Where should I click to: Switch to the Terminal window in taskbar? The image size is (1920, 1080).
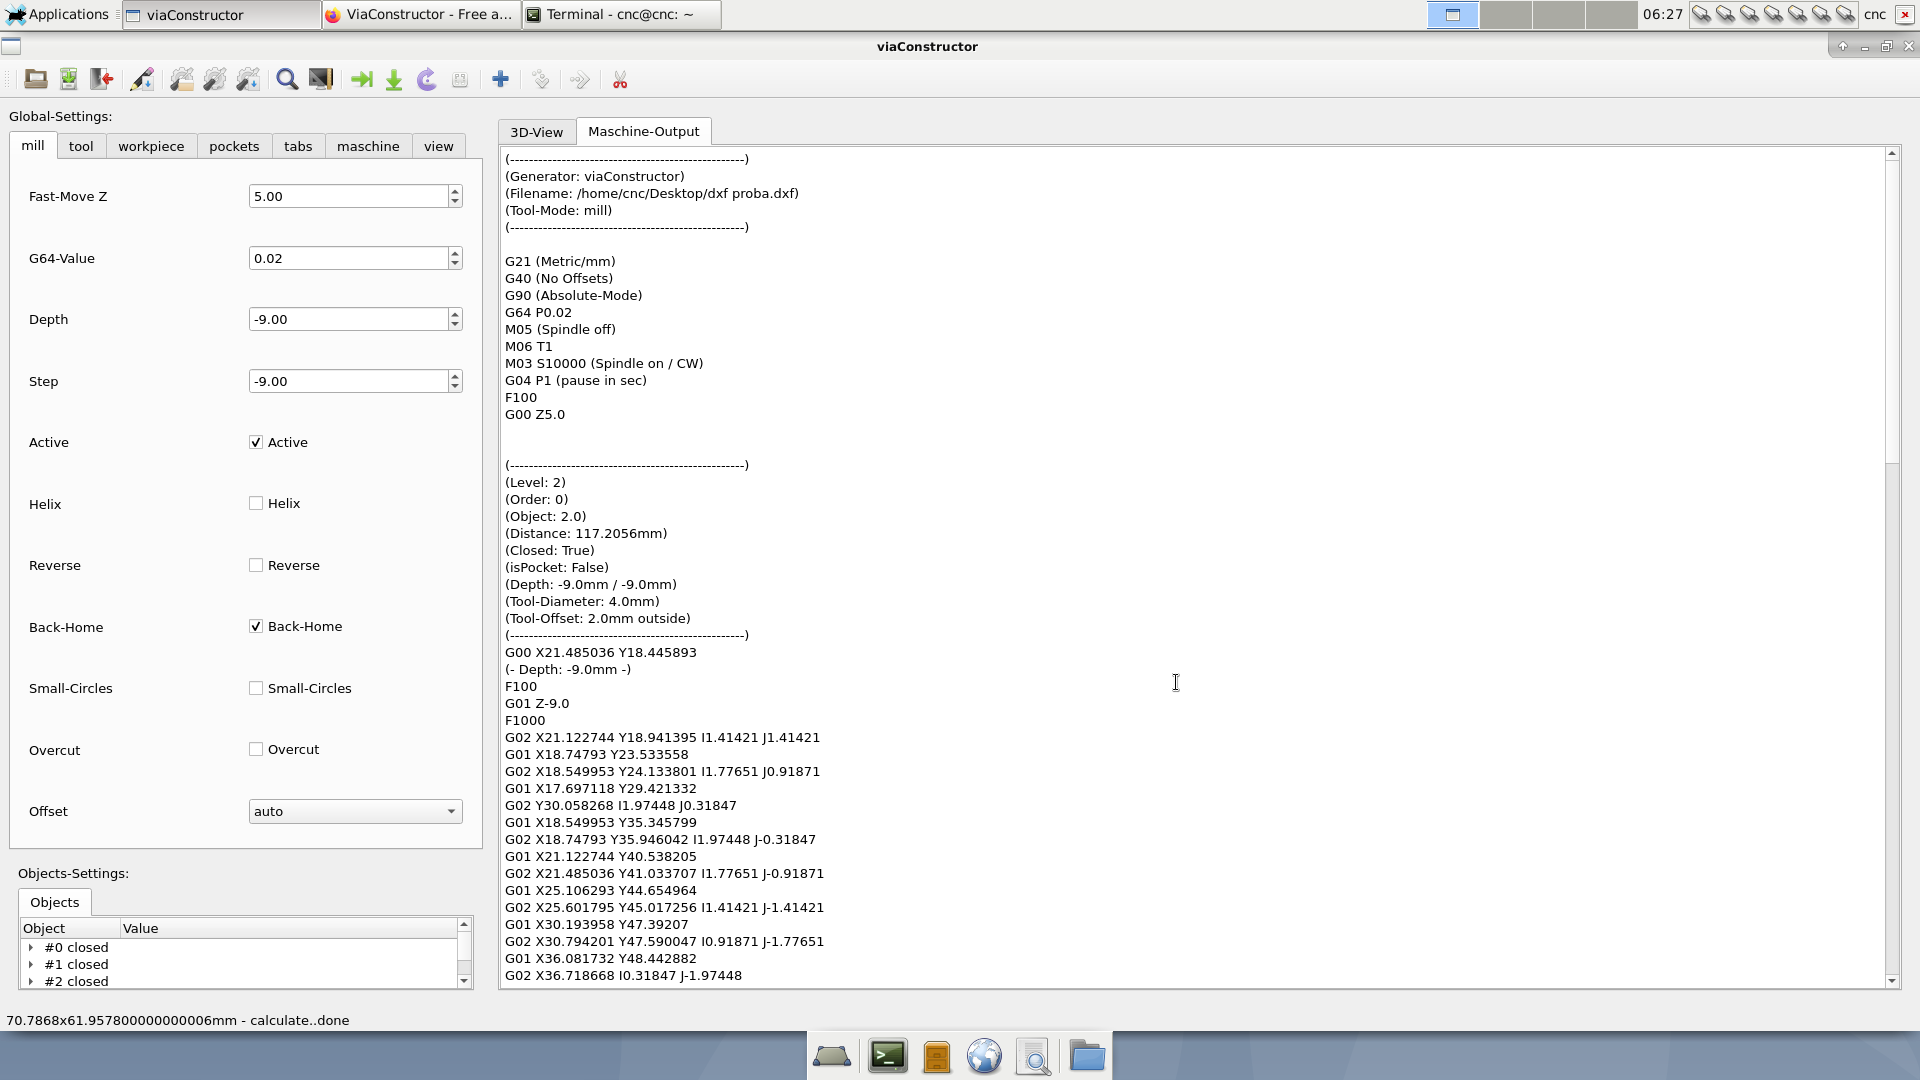coord(621,14)
